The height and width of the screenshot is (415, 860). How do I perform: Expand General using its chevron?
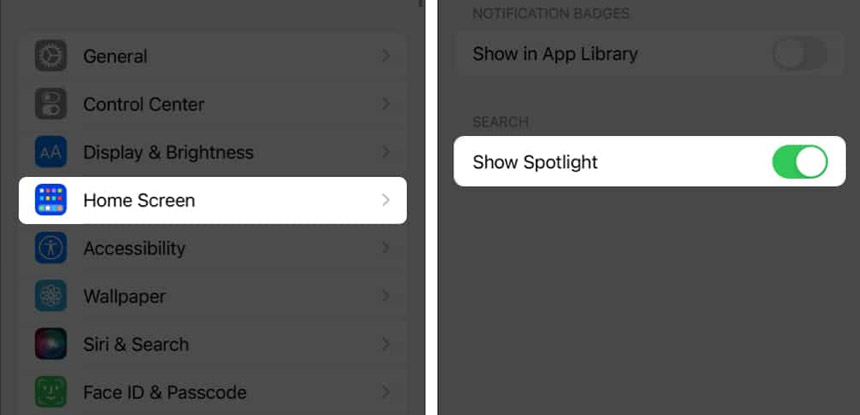click(386, 56)
